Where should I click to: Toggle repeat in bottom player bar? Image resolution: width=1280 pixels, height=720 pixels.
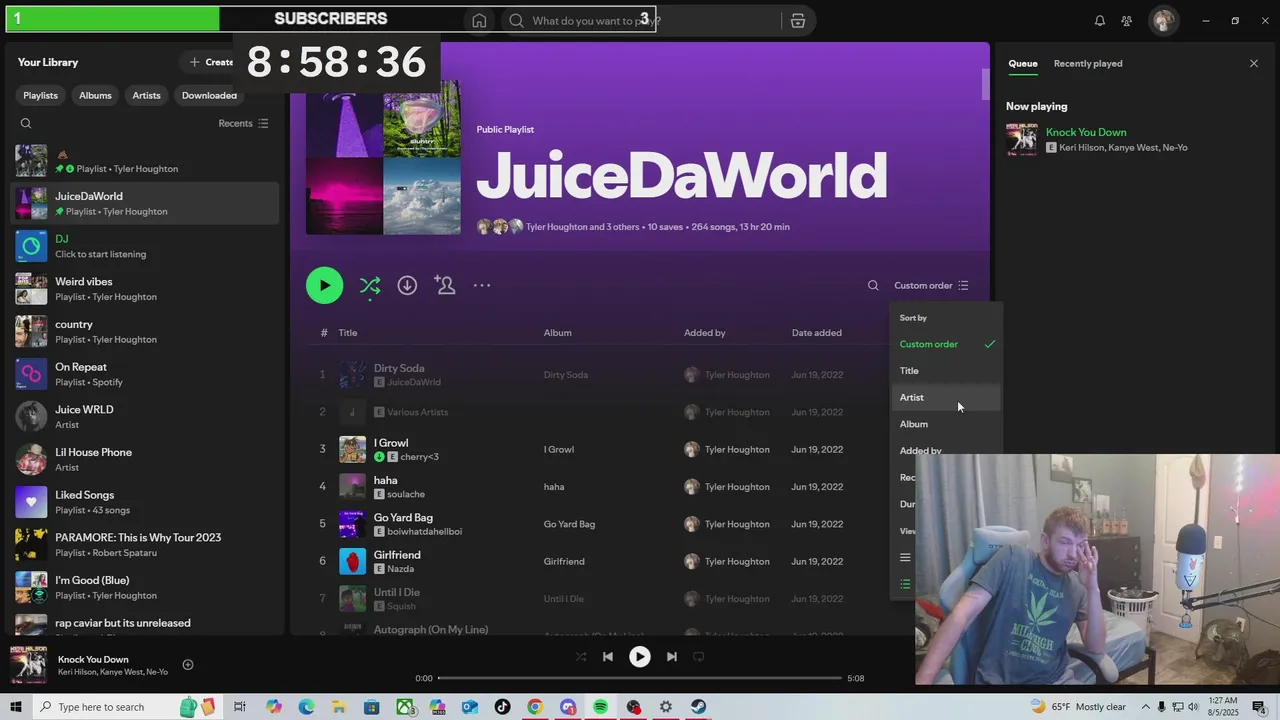pyautogui.click(x=699, y=657)
